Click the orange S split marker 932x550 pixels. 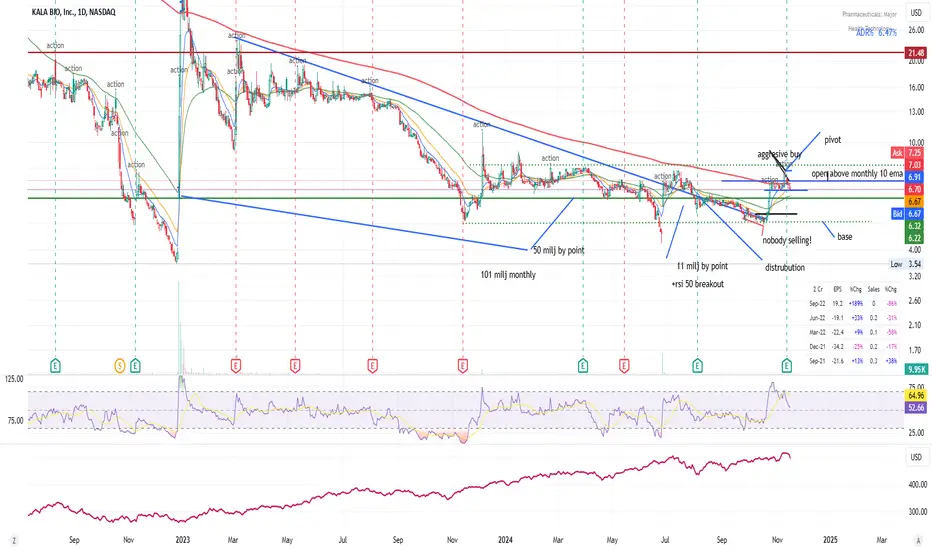(119, 366)
